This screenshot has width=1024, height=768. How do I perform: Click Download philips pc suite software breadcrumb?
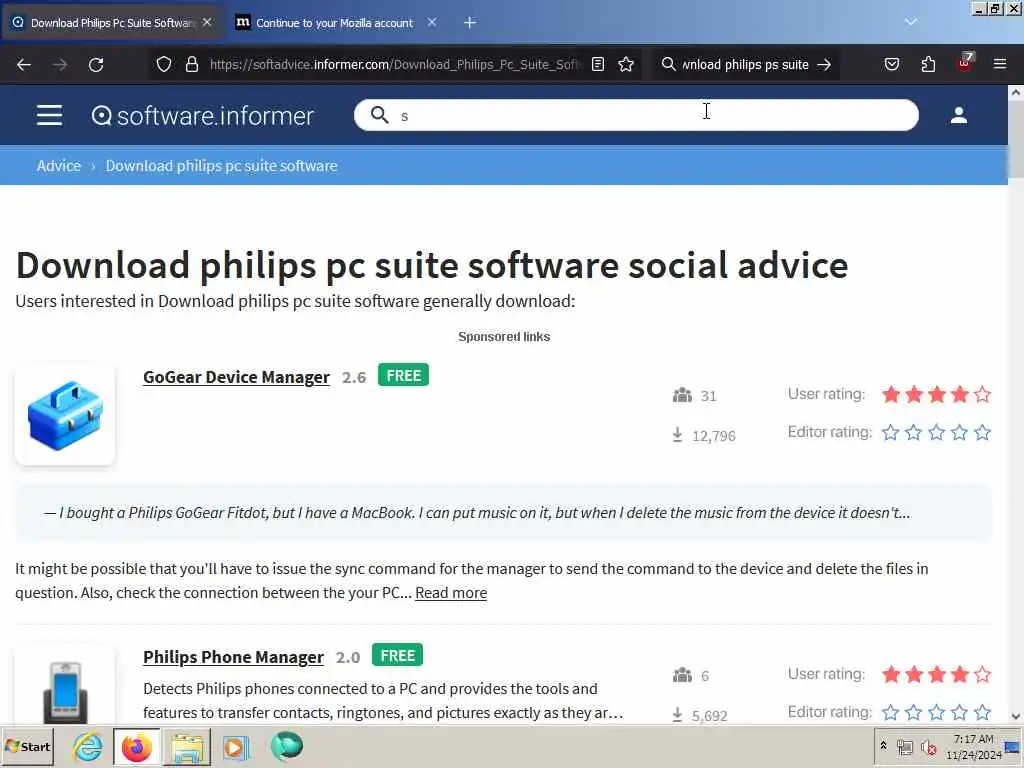(x=221, y=166)
